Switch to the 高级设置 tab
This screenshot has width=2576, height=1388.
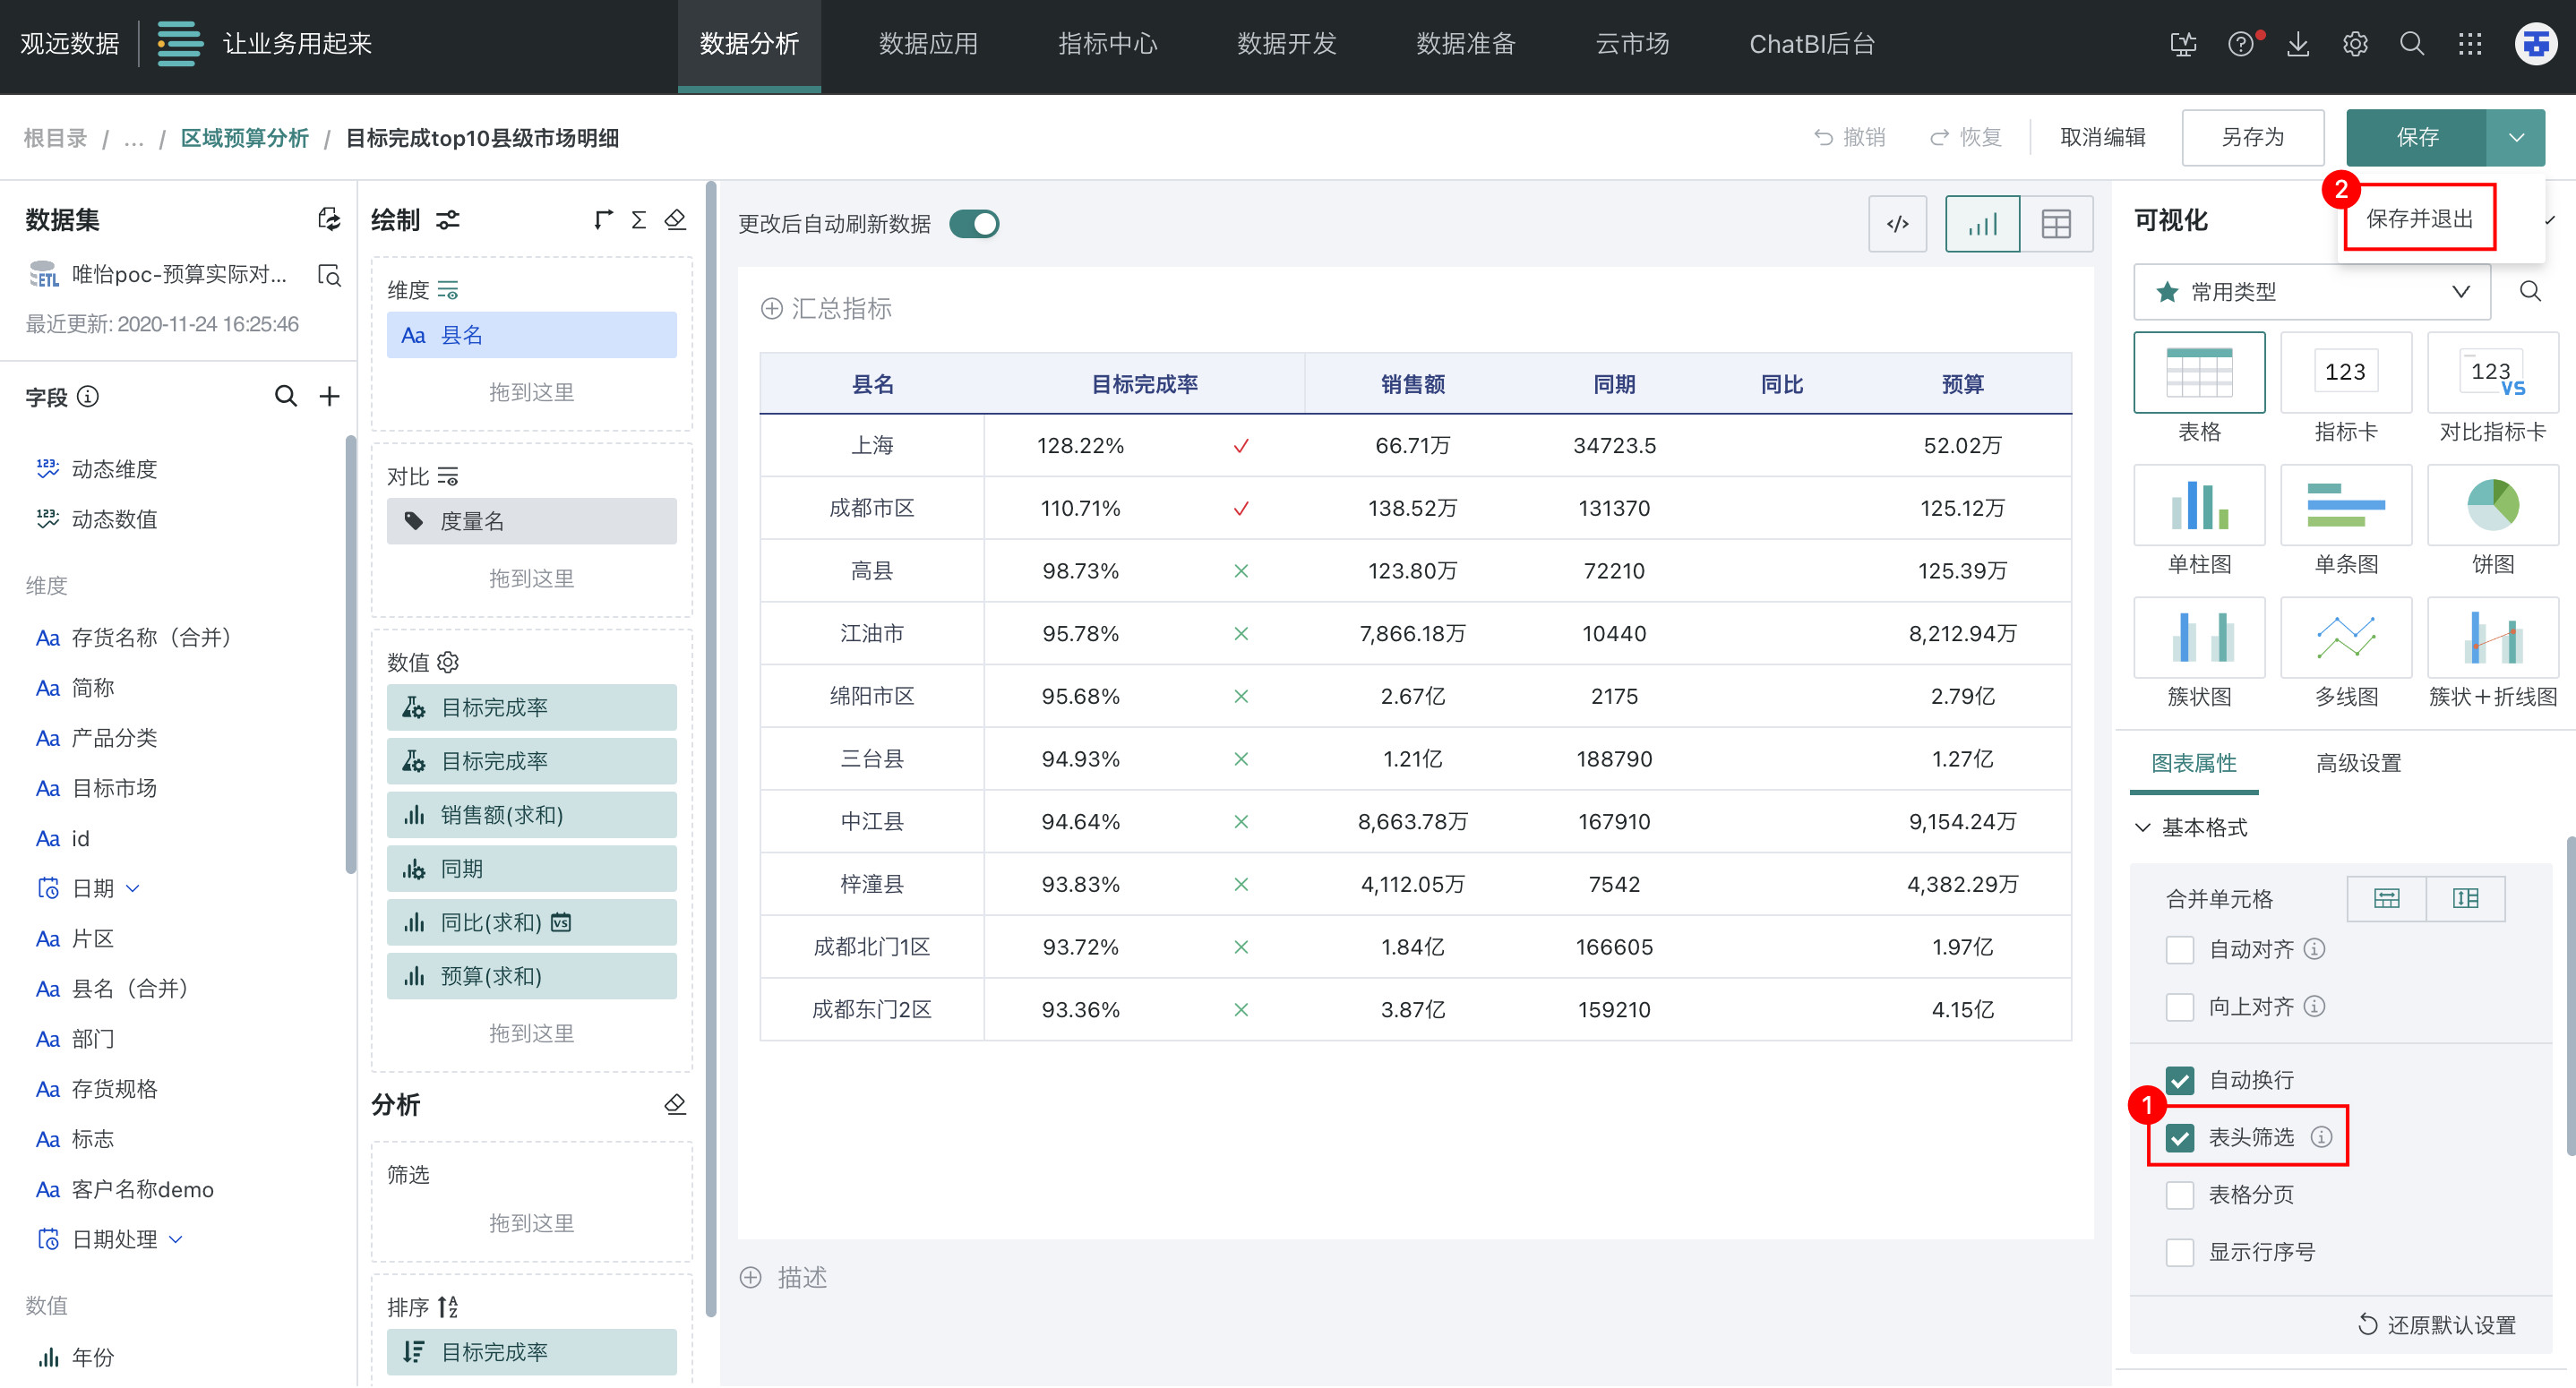tap(2358, 764)
